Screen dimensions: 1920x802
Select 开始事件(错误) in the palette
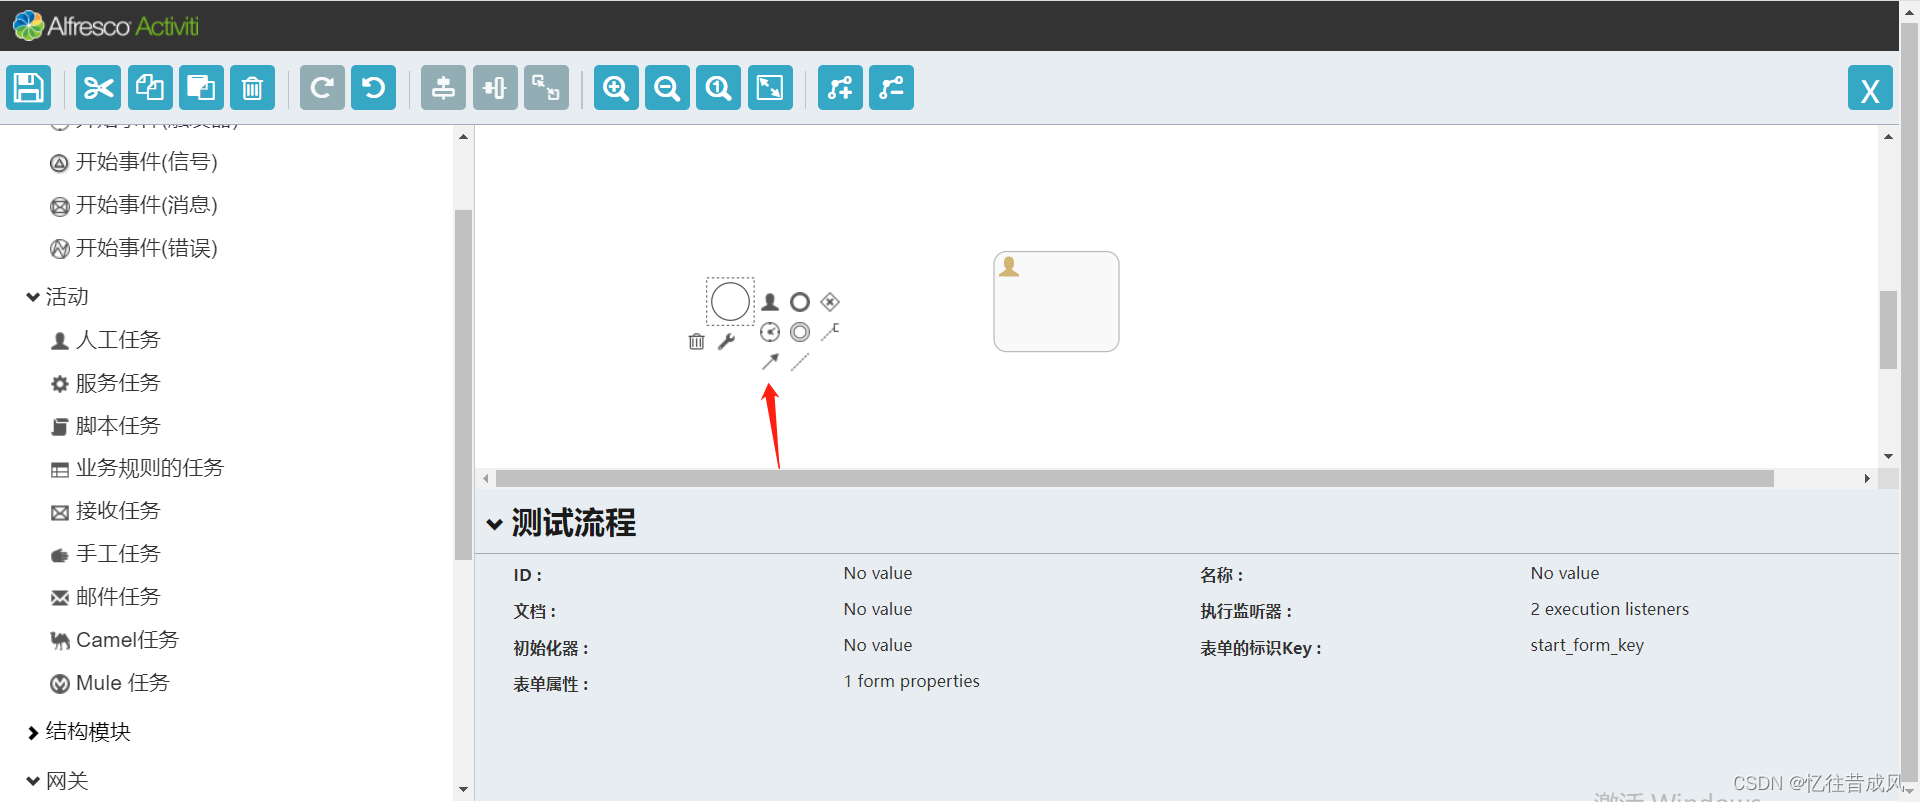coord(134,248)
